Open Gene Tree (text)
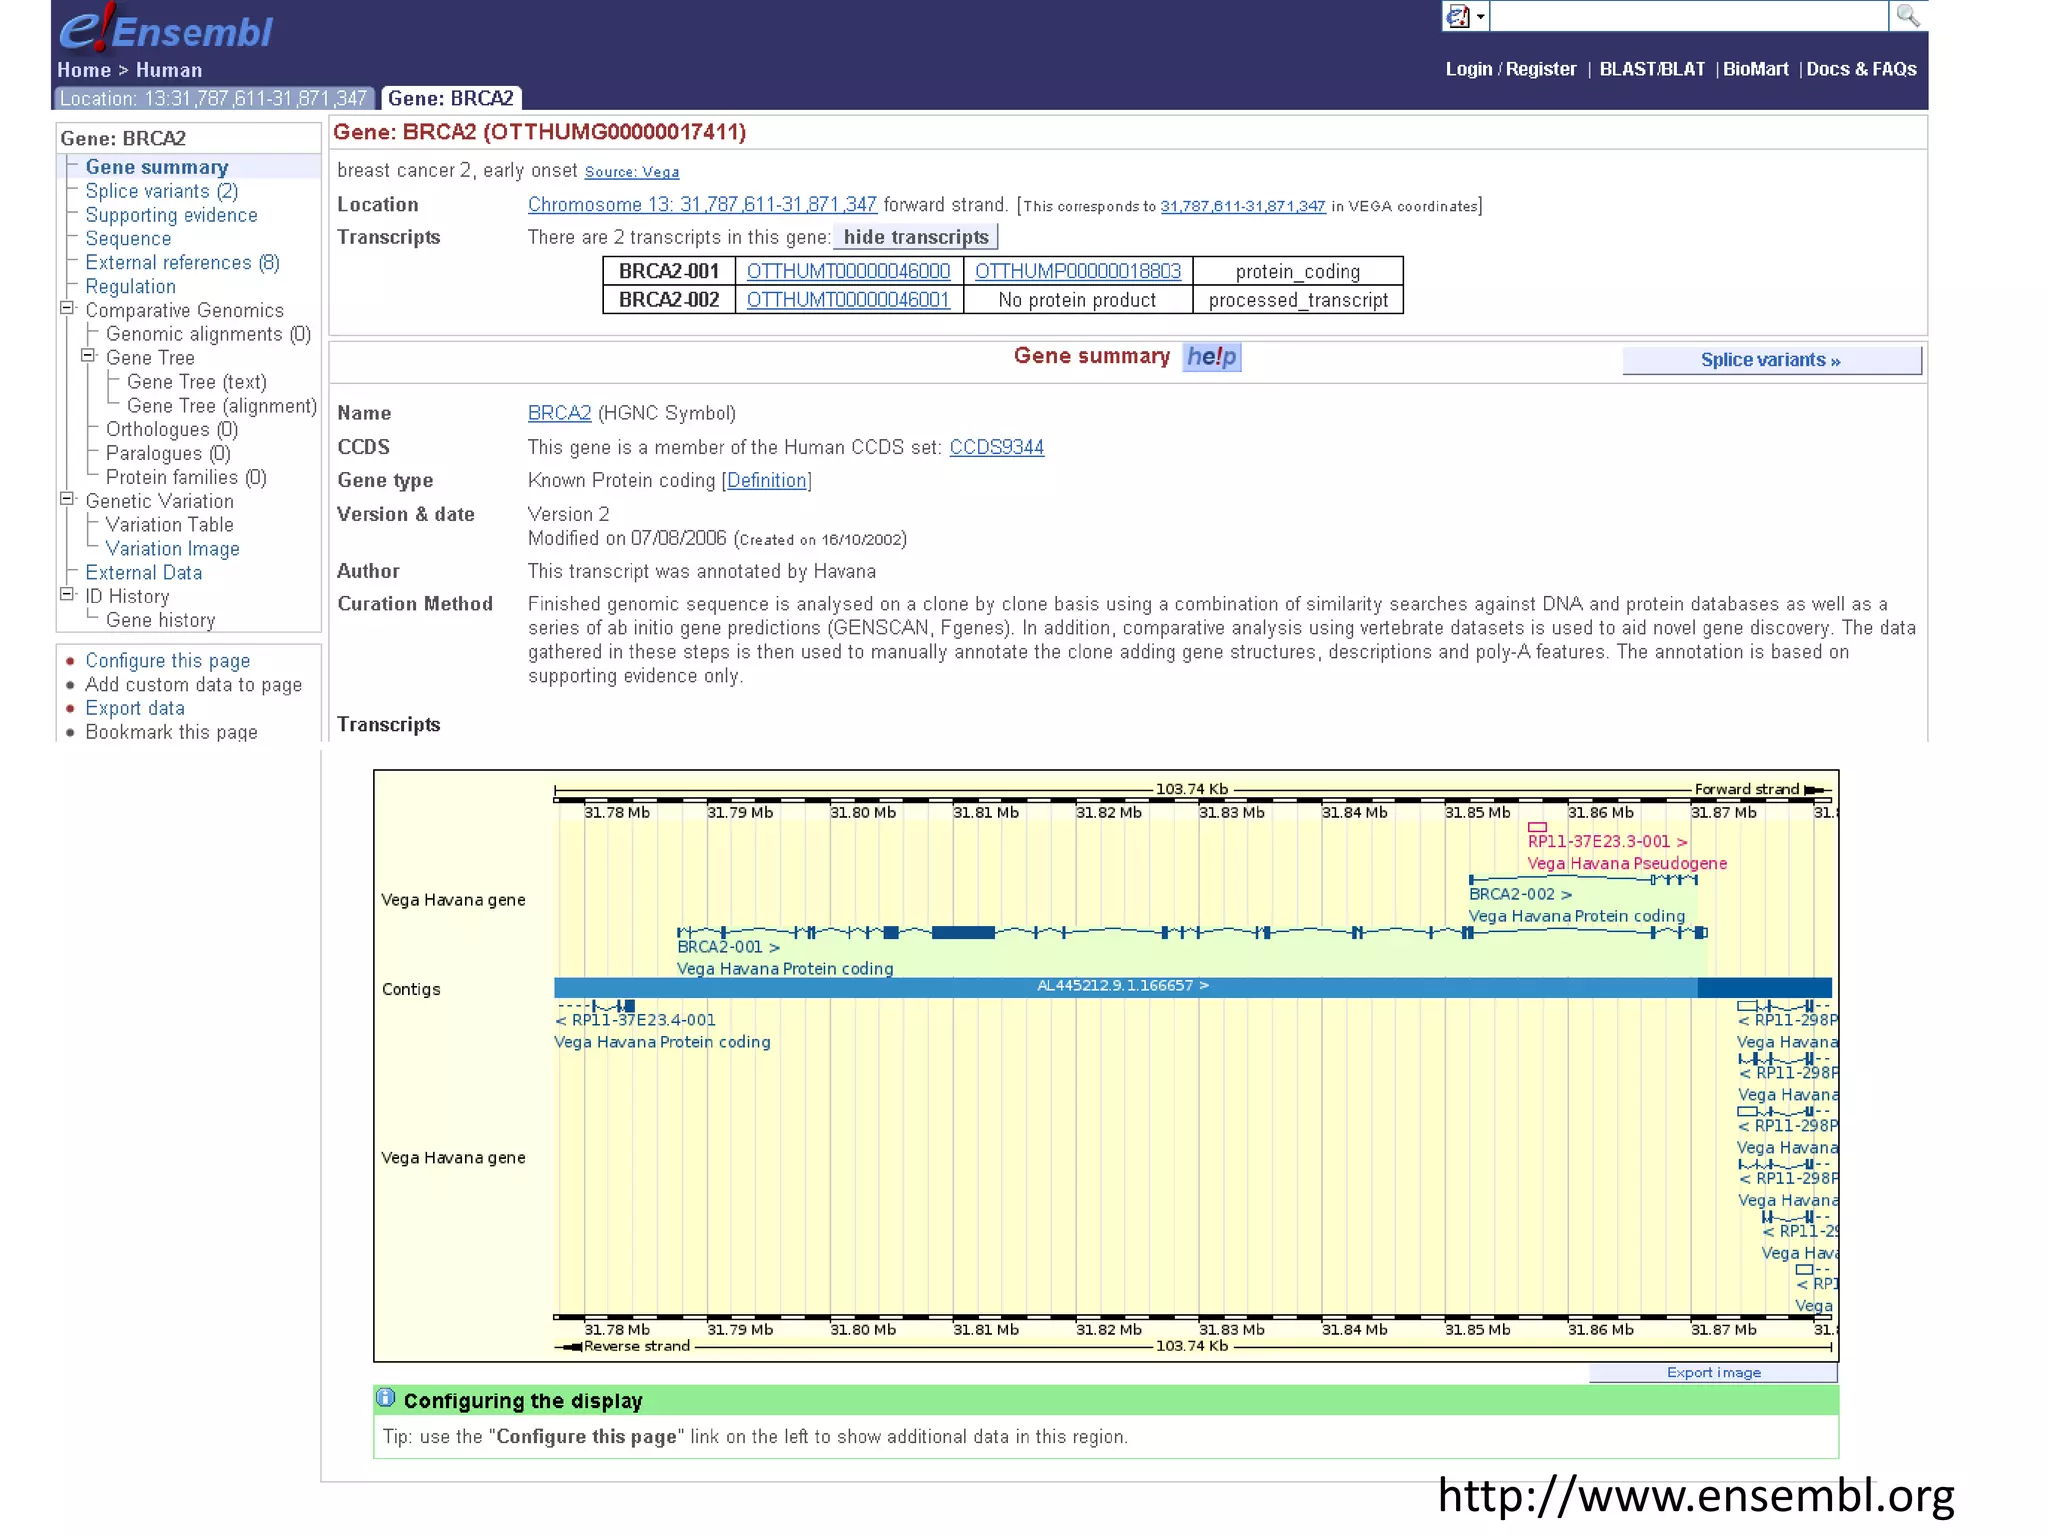Screen dimensions: 2048x1536 197,382
